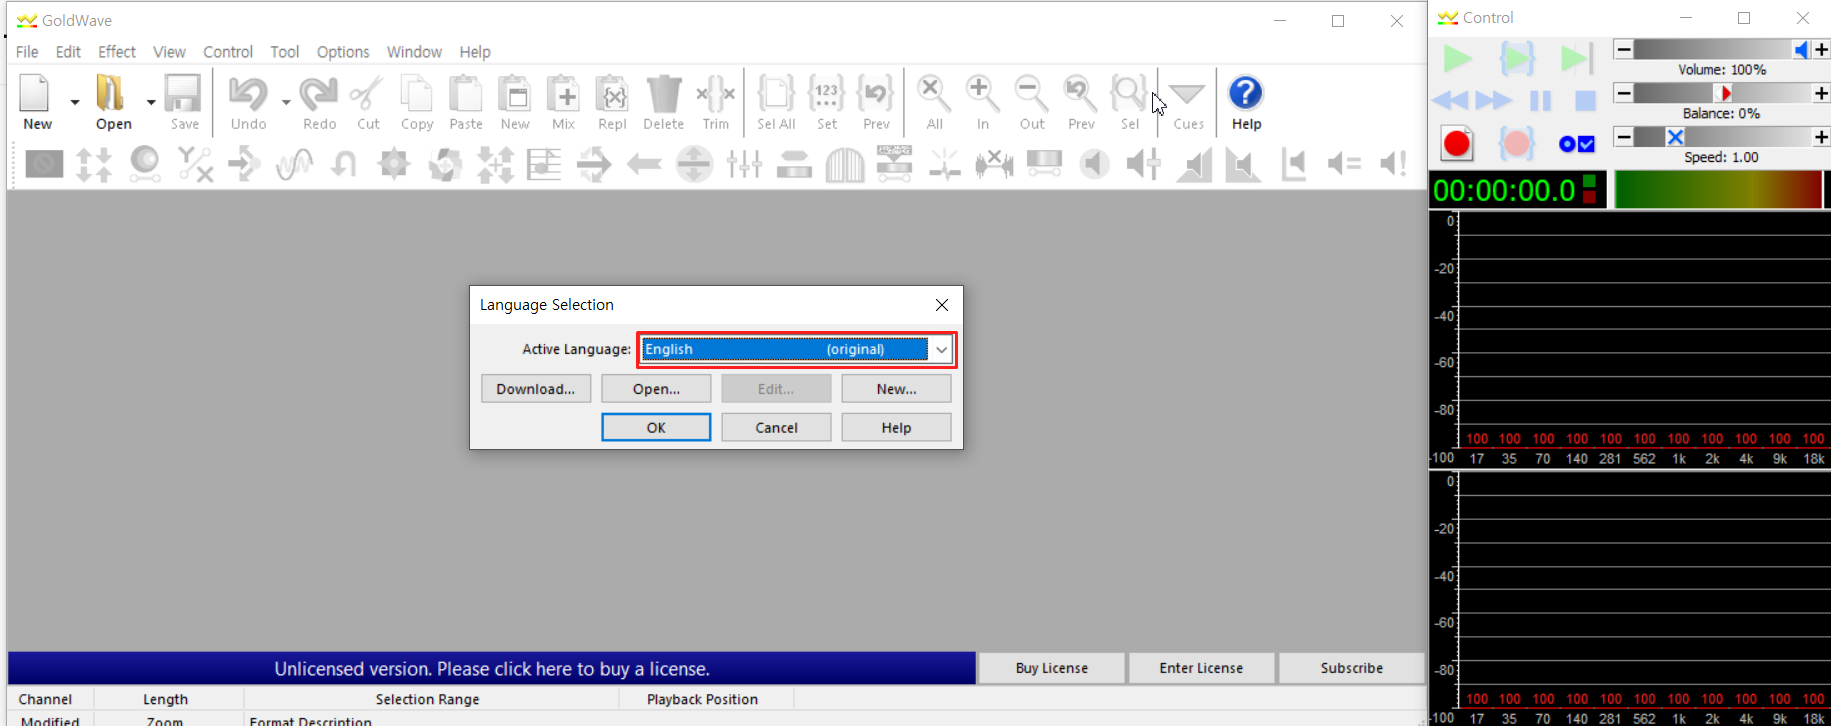Expand the Undo button dropdown arrow

286,102
